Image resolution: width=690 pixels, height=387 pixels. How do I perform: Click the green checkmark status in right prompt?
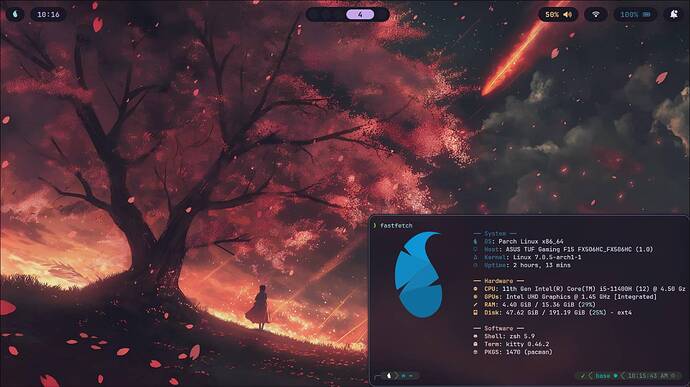coord(583,376)
